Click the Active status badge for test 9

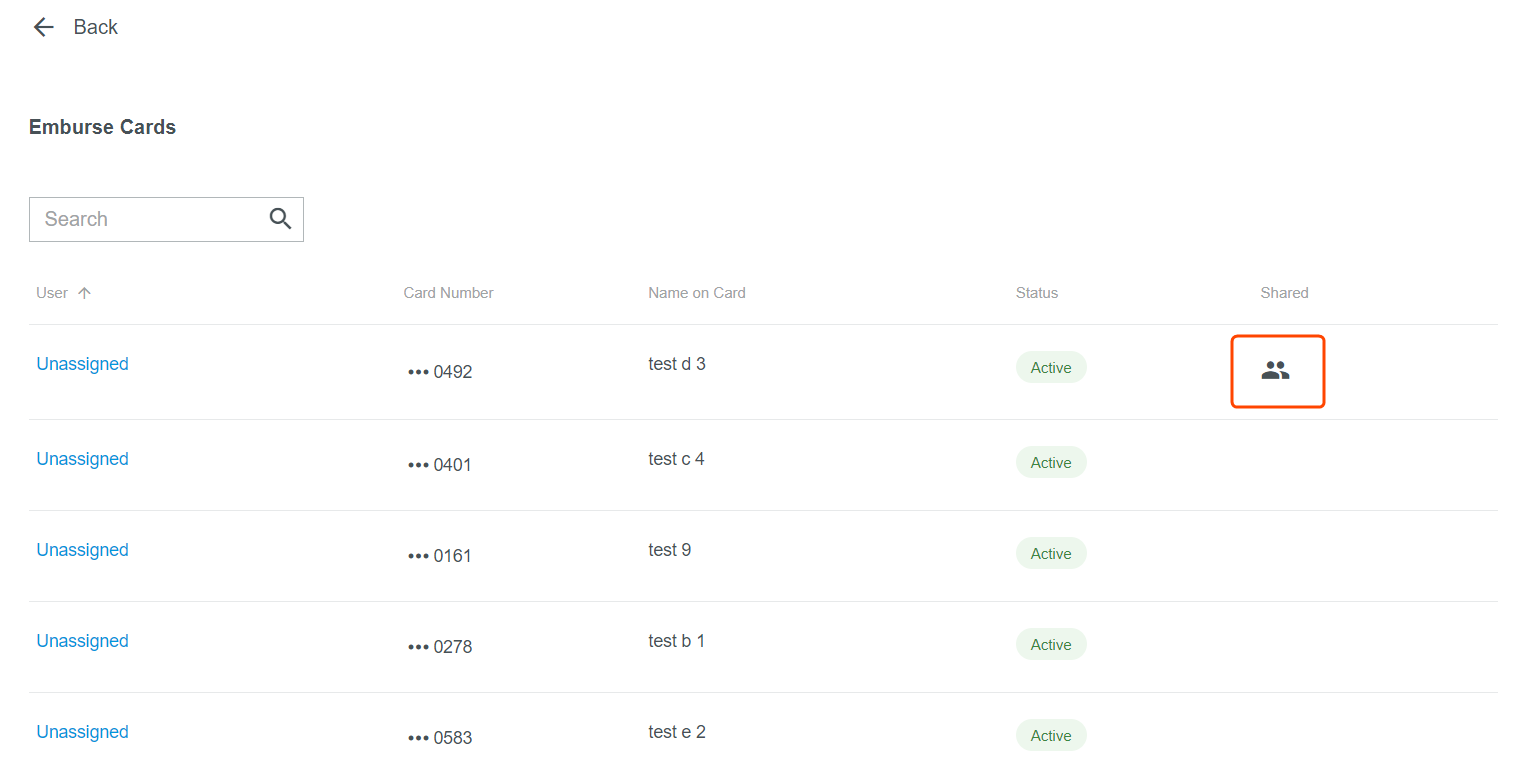pyautogui.click(x=1051, y=554)
